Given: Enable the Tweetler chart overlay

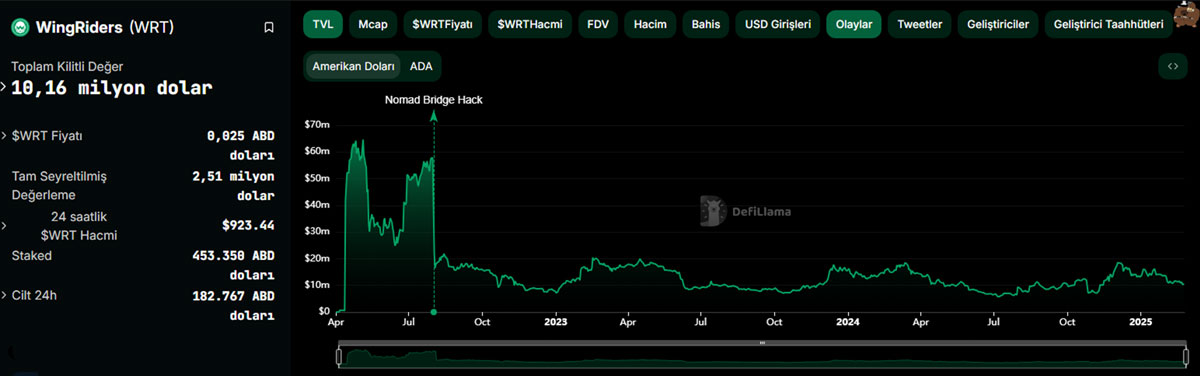Looking at the screenshot, I should (x=920, y=24).
